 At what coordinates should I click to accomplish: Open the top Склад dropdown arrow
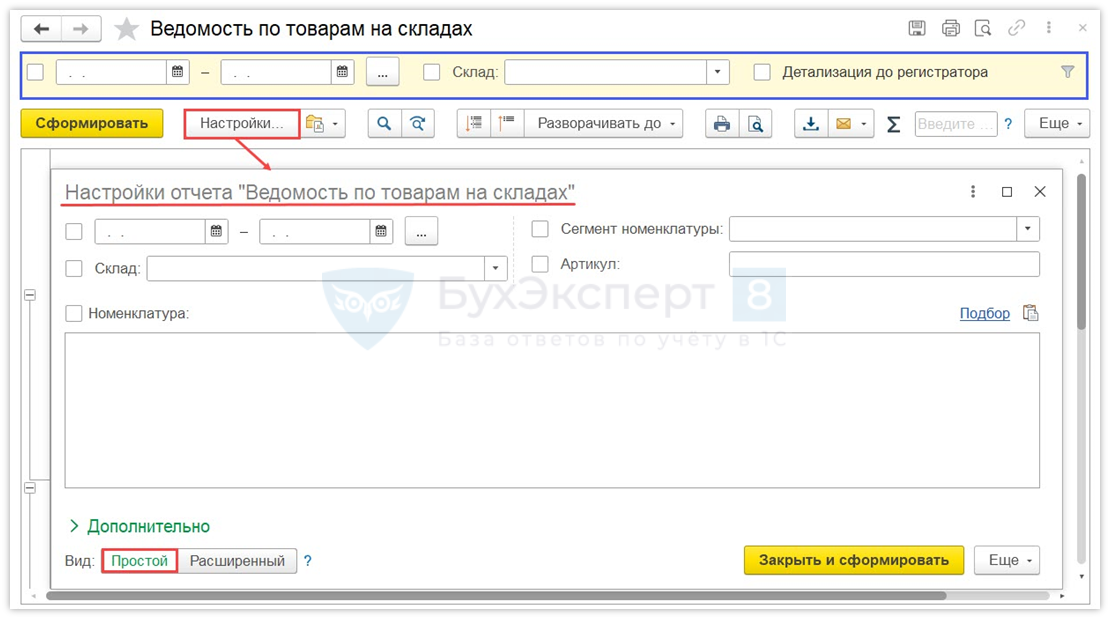pyautogui.click(x=718, y=72)
